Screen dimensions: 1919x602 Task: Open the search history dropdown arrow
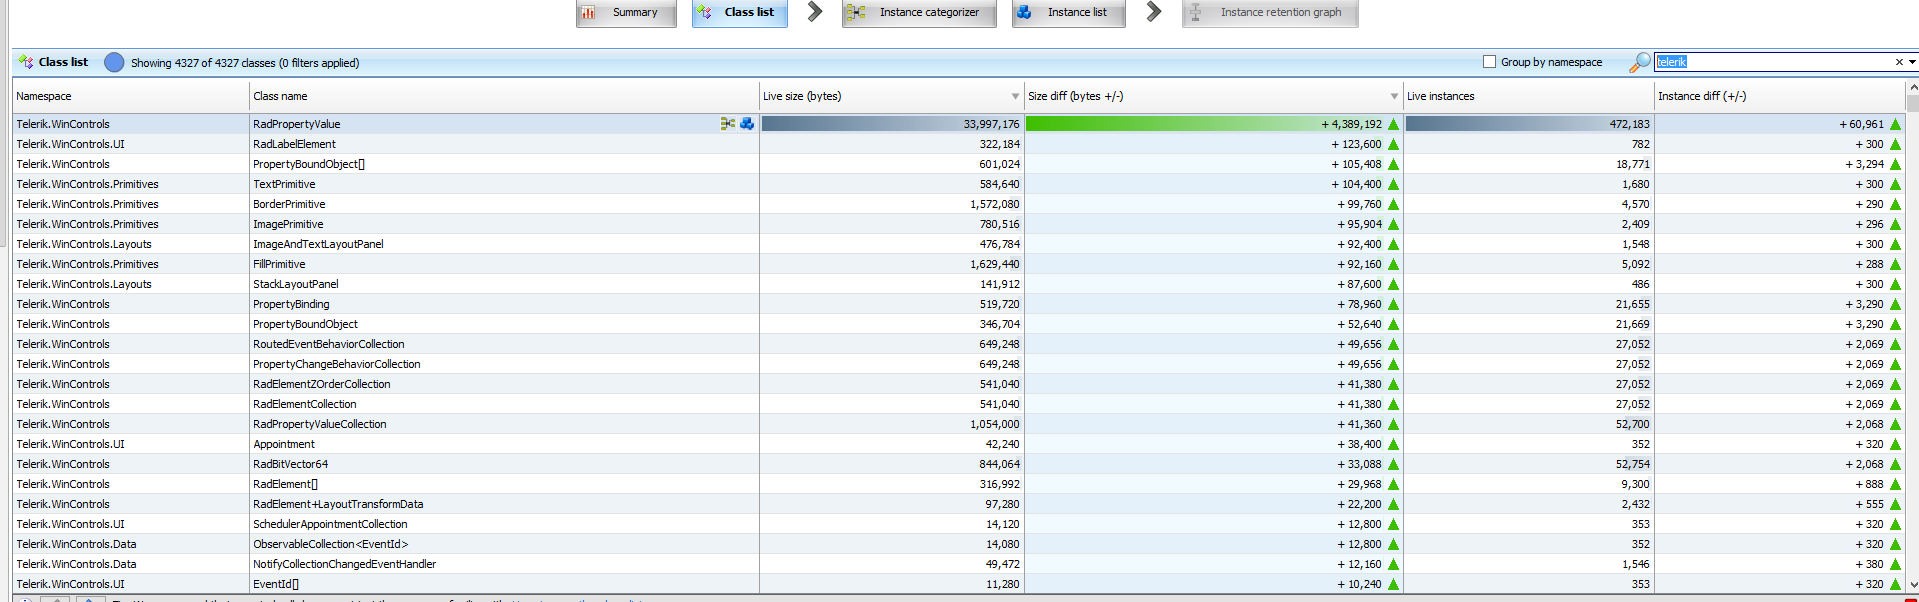point(1912,62)
